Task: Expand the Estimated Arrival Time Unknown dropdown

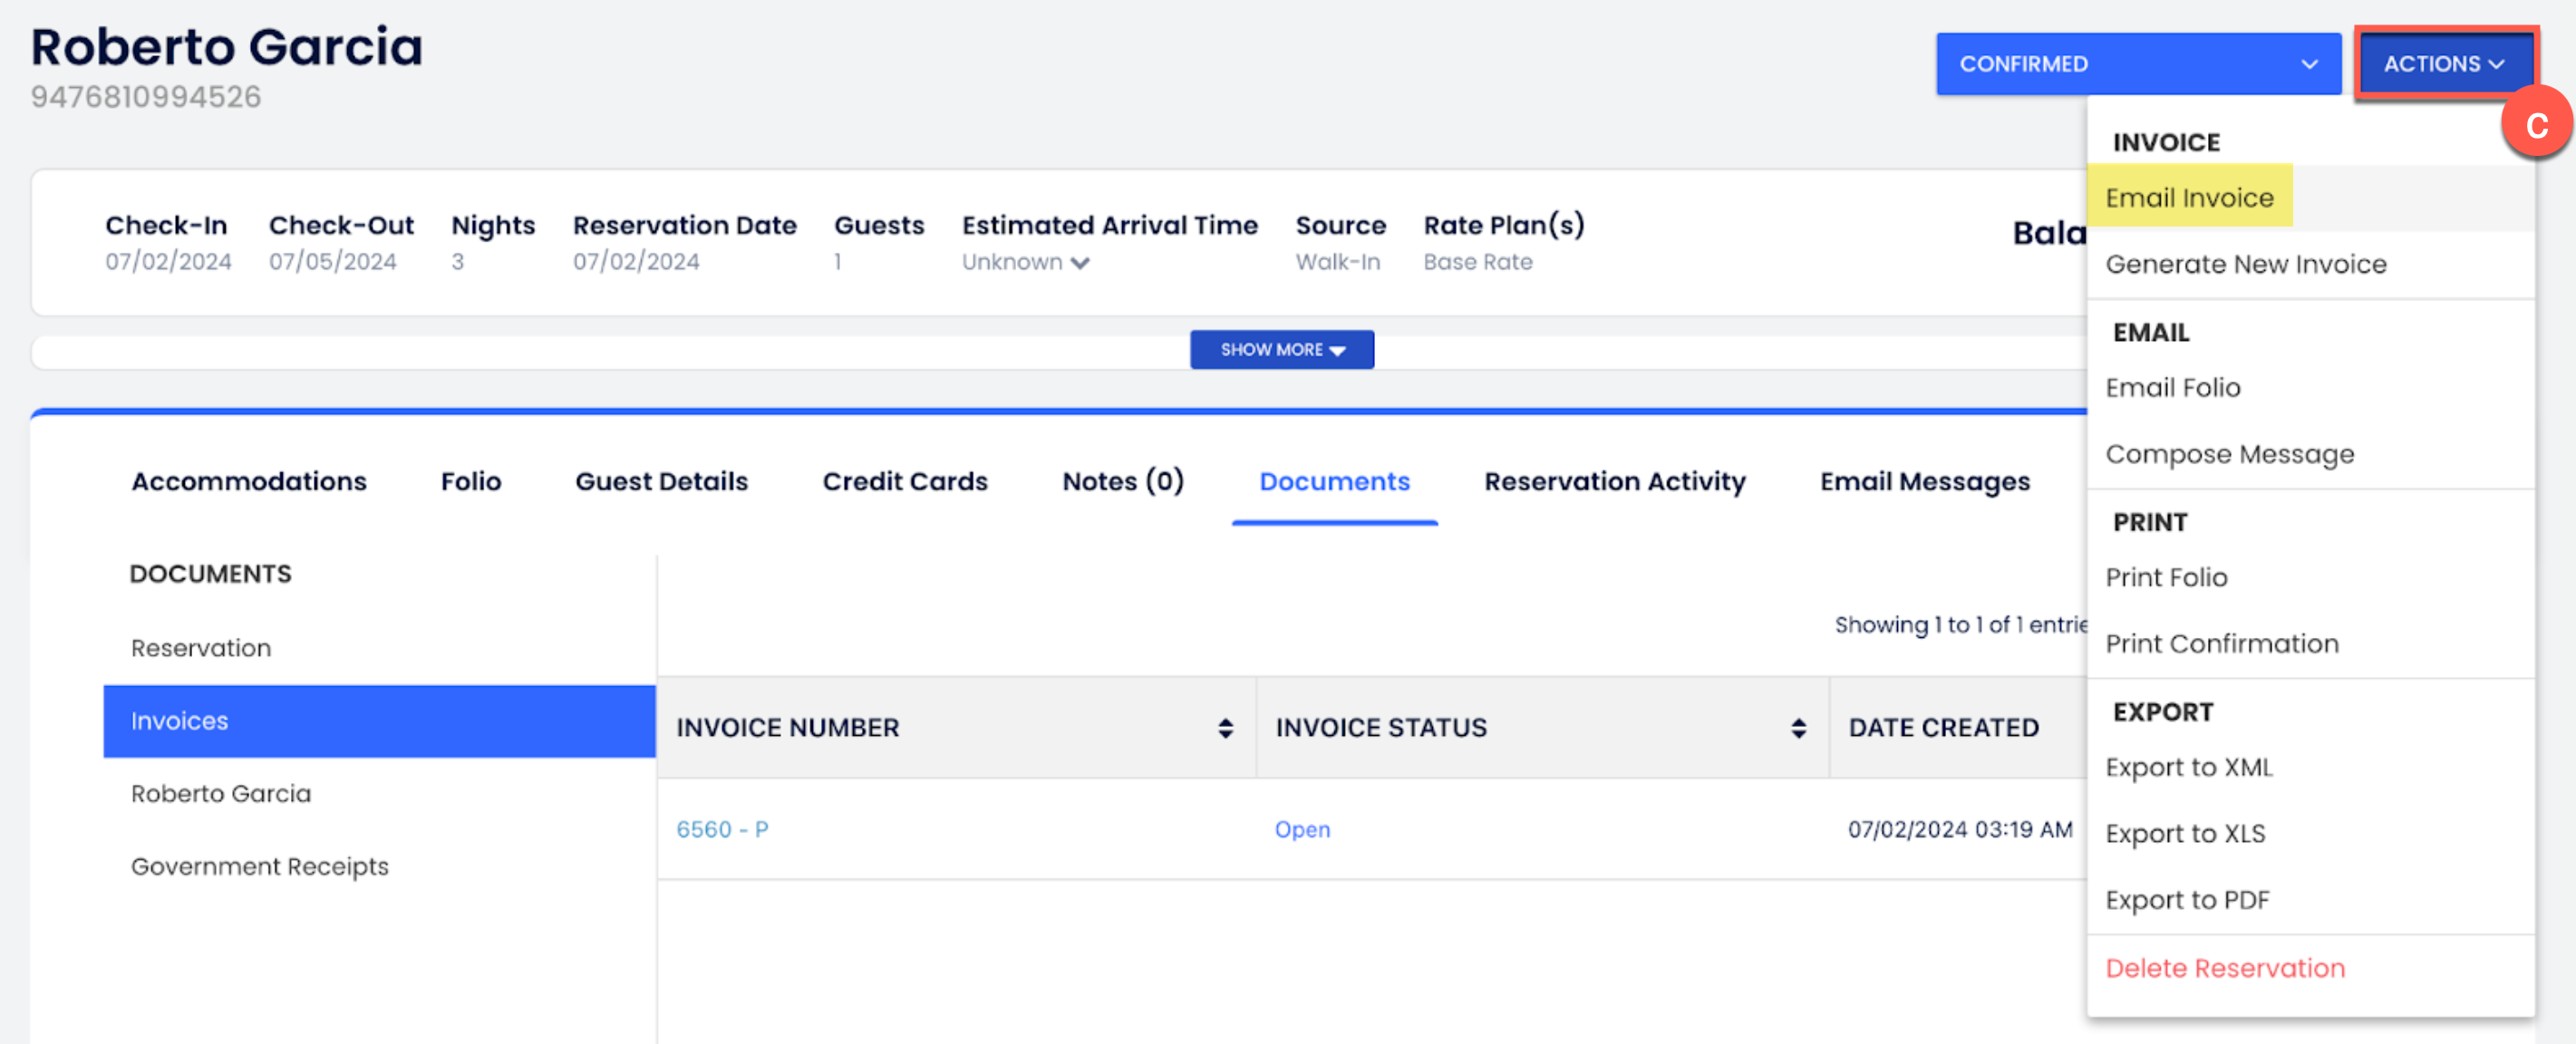Action: (1025, 262)
